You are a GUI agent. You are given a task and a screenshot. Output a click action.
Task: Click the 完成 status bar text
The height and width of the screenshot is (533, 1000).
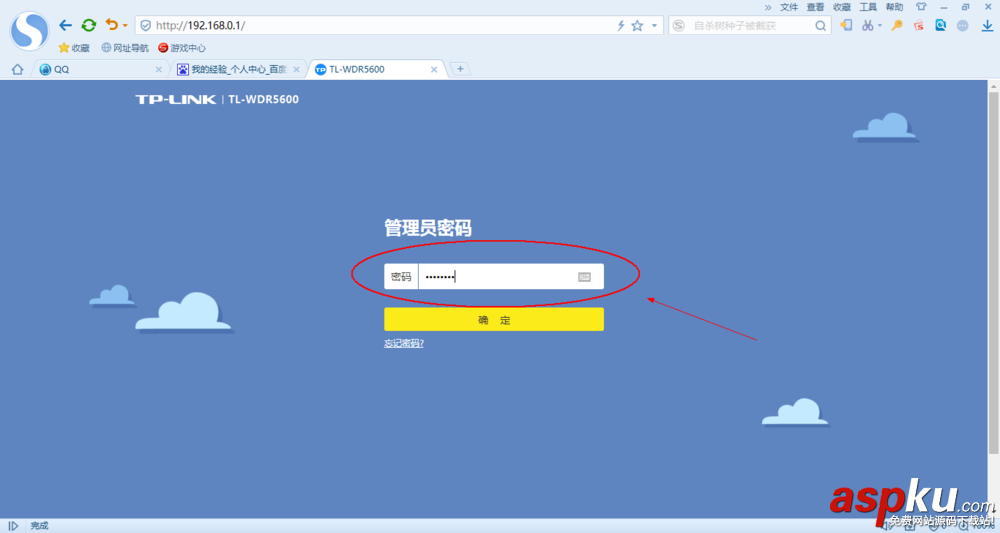(40, 525)
